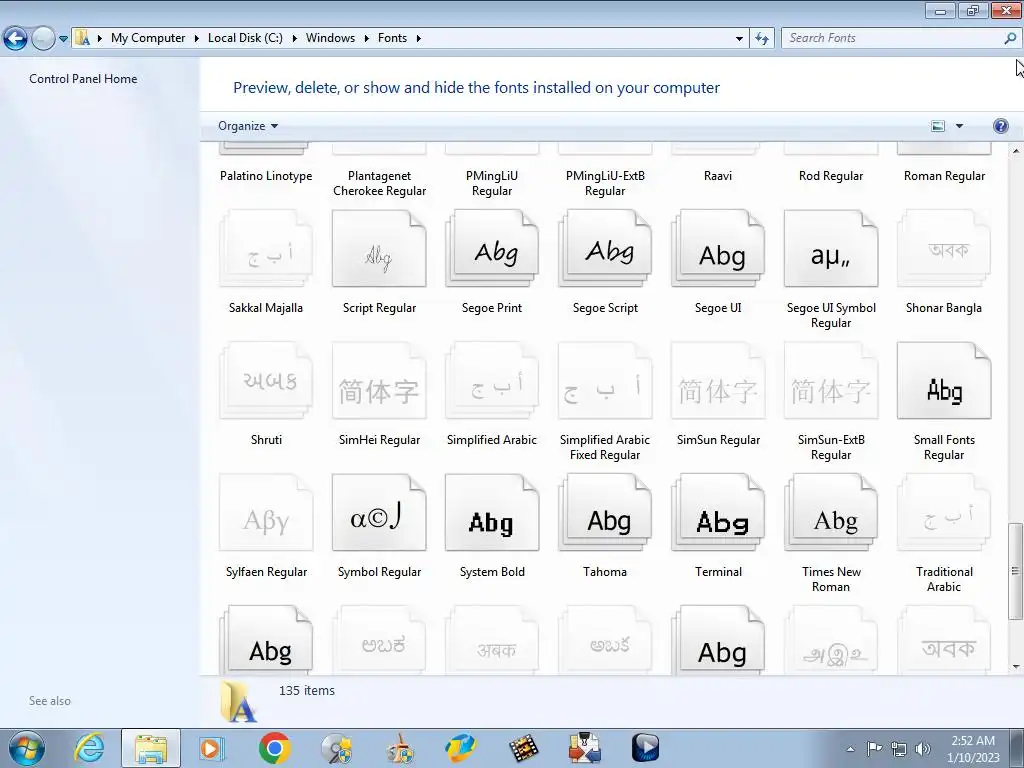
Task: Select the System Bold font icon
Action: click(492, 513)
